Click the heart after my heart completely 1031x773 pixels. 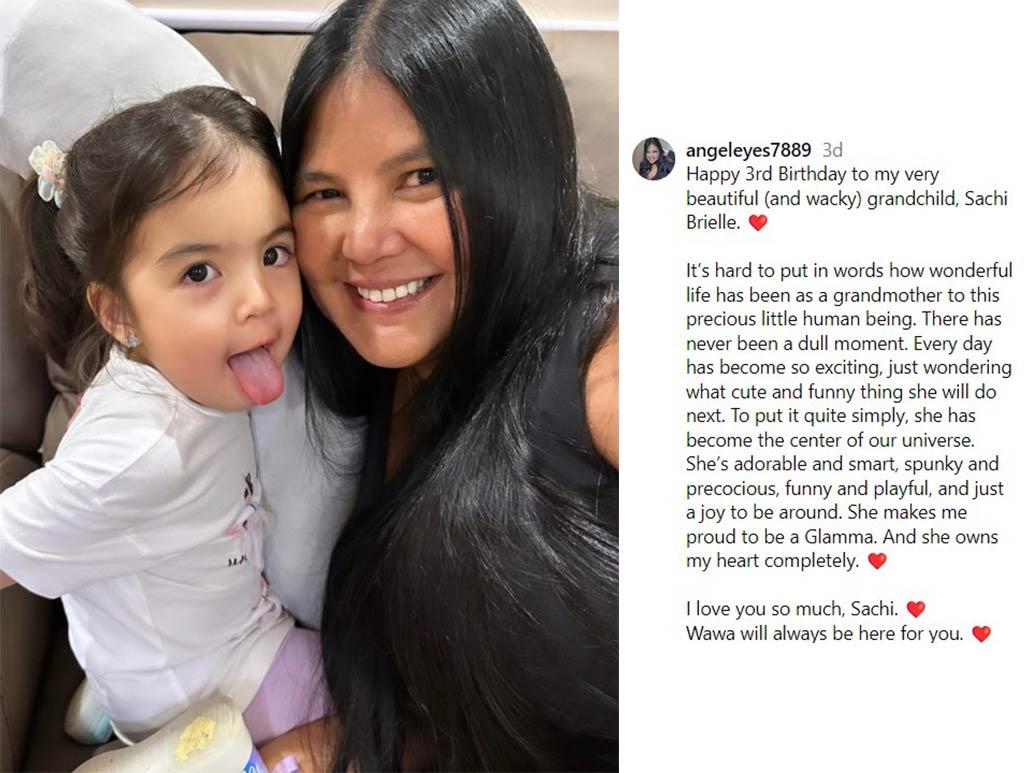(x=877, y=561)
